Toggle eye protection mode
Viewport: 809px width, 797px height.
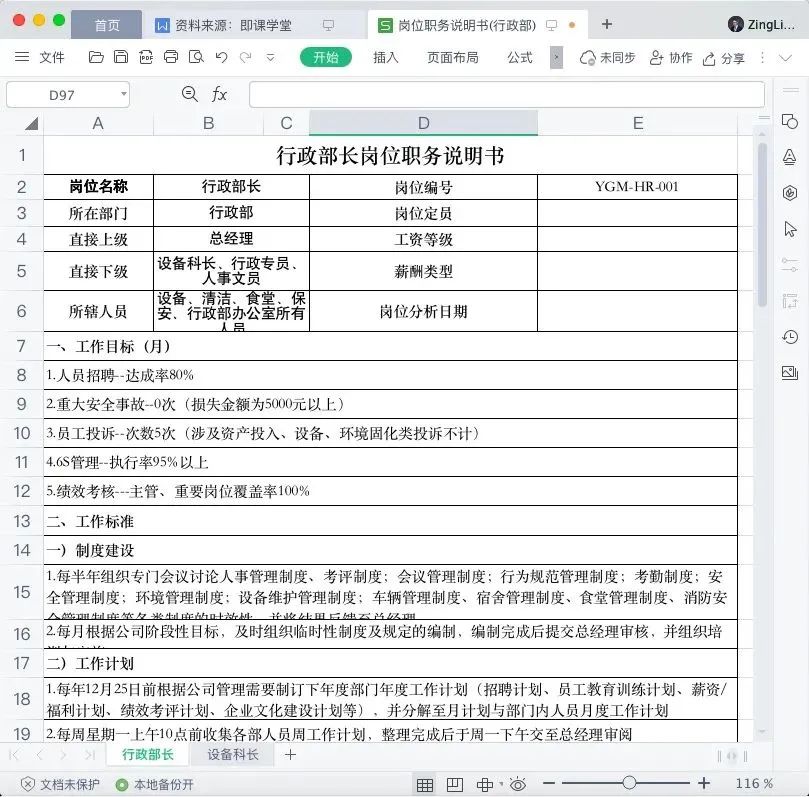pos(517,785)
